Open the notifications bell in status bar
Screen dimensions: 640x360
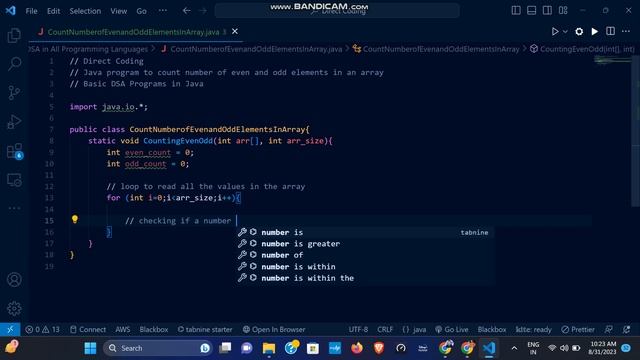point(627,329)
